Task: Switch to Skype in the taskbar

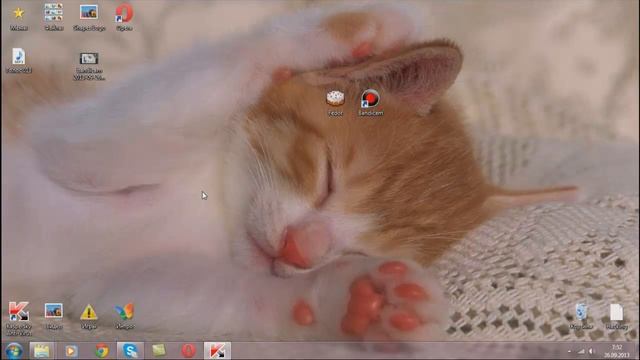Action: pos(130,351)
